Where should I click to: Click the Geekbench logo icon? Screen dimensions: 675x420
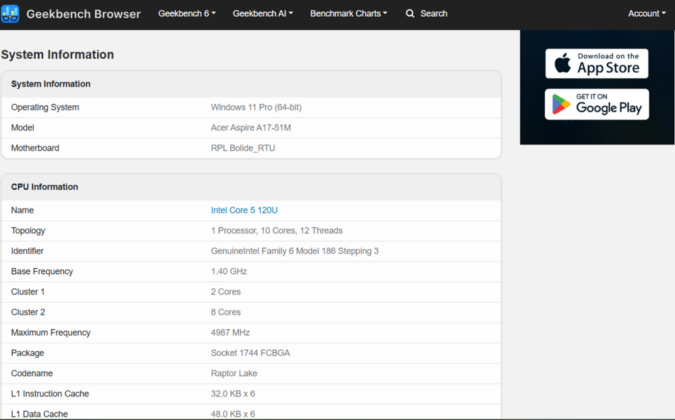point(10,14)
